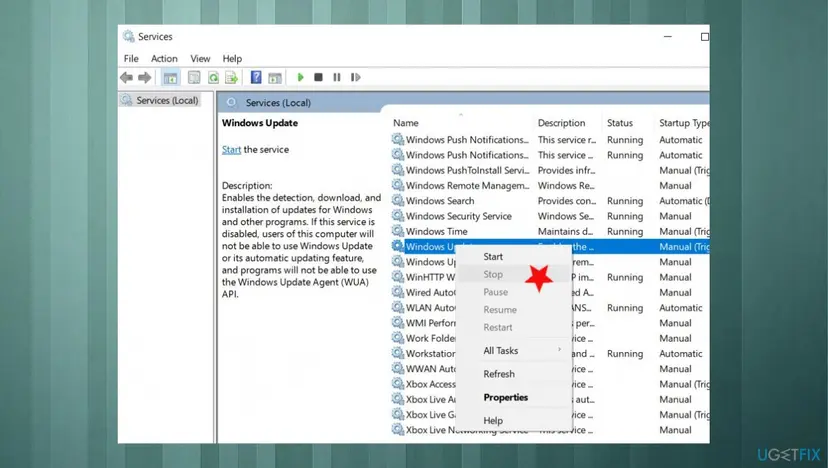Click the gear icon of Windows PushToInstall
Screen dimensions: 828x468
pos(398,170)
